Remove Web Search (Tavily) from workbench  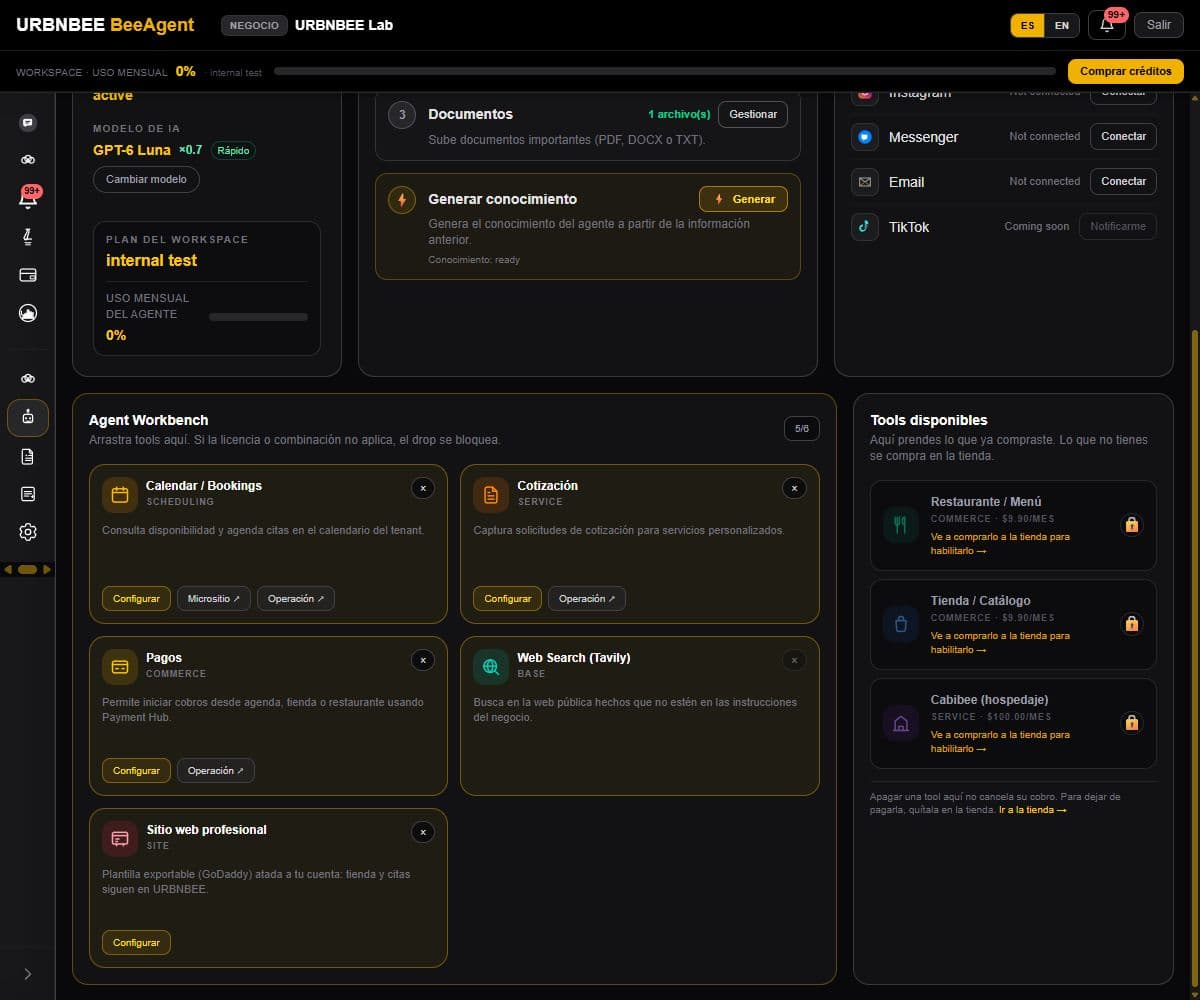pos(794,660)
